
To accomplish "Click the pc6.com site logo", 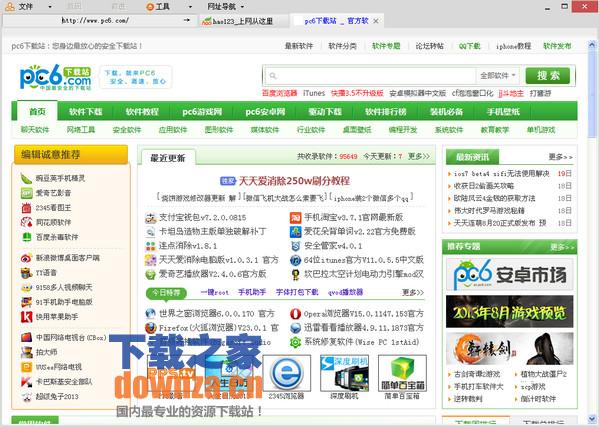I will pos(56,77).
